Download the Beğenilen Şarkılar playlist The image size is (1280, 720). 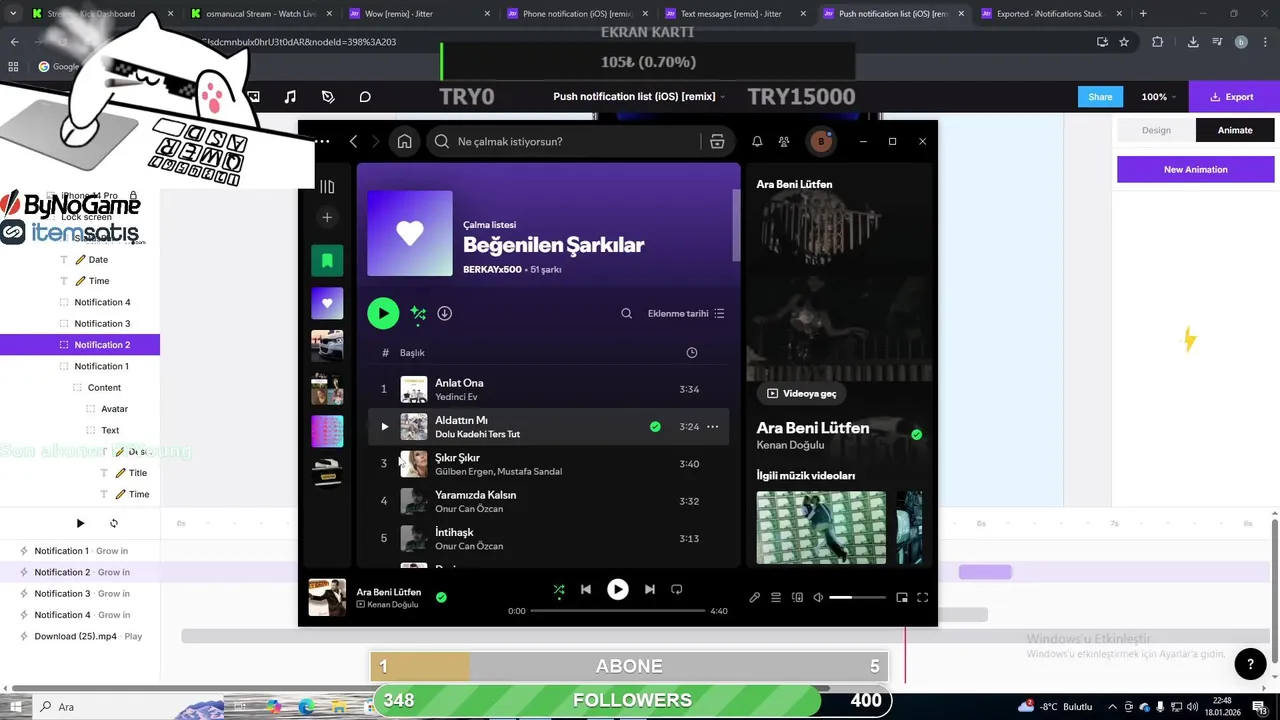[x=445, y=313]
